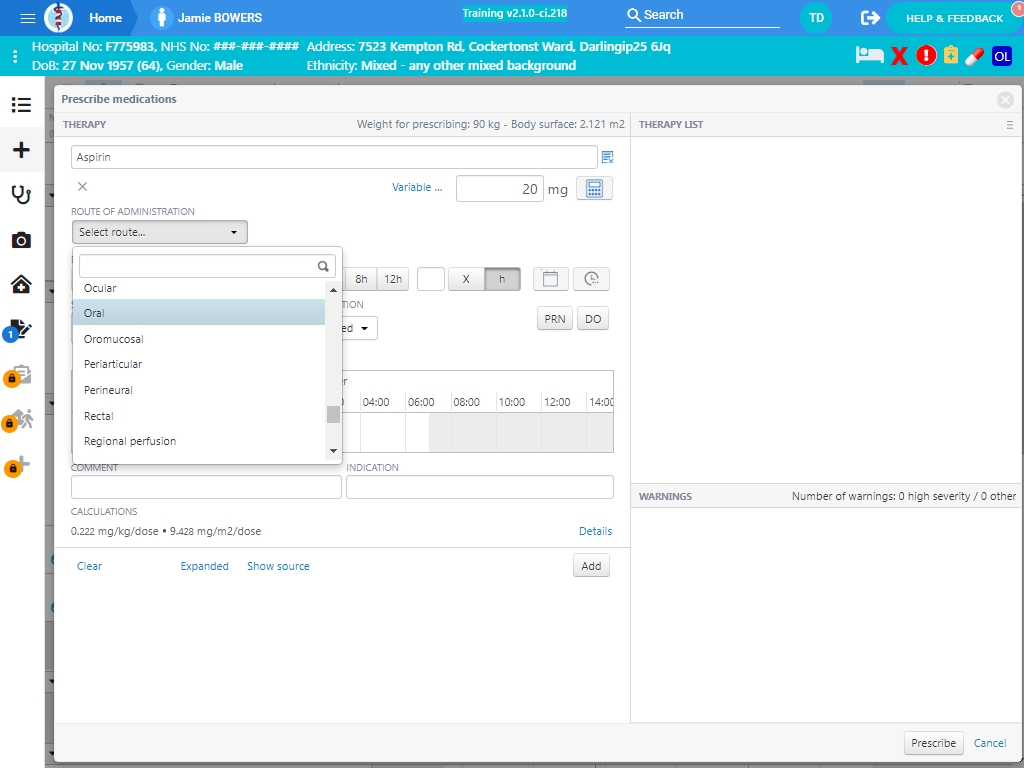Open the camera sidebar icon
Screen dimensions: 1024x768
(21, 240)
